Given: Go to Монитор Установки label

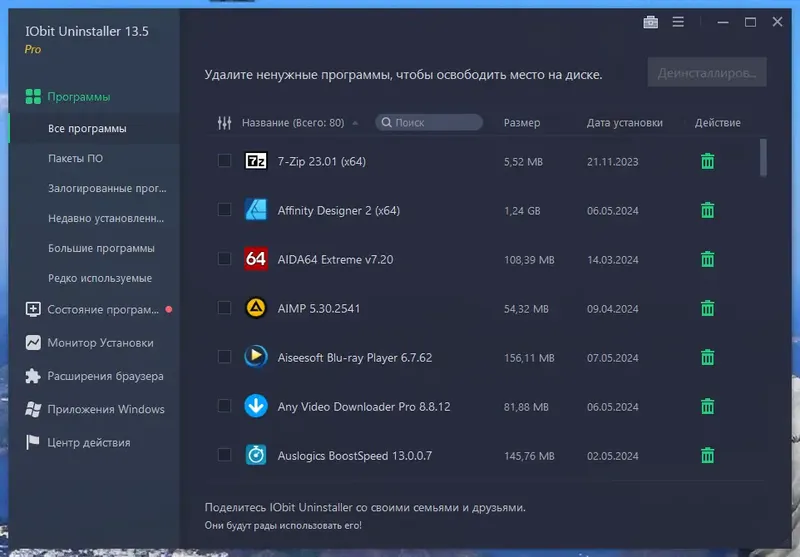Looking at the screenshot, I should [101, 343].
